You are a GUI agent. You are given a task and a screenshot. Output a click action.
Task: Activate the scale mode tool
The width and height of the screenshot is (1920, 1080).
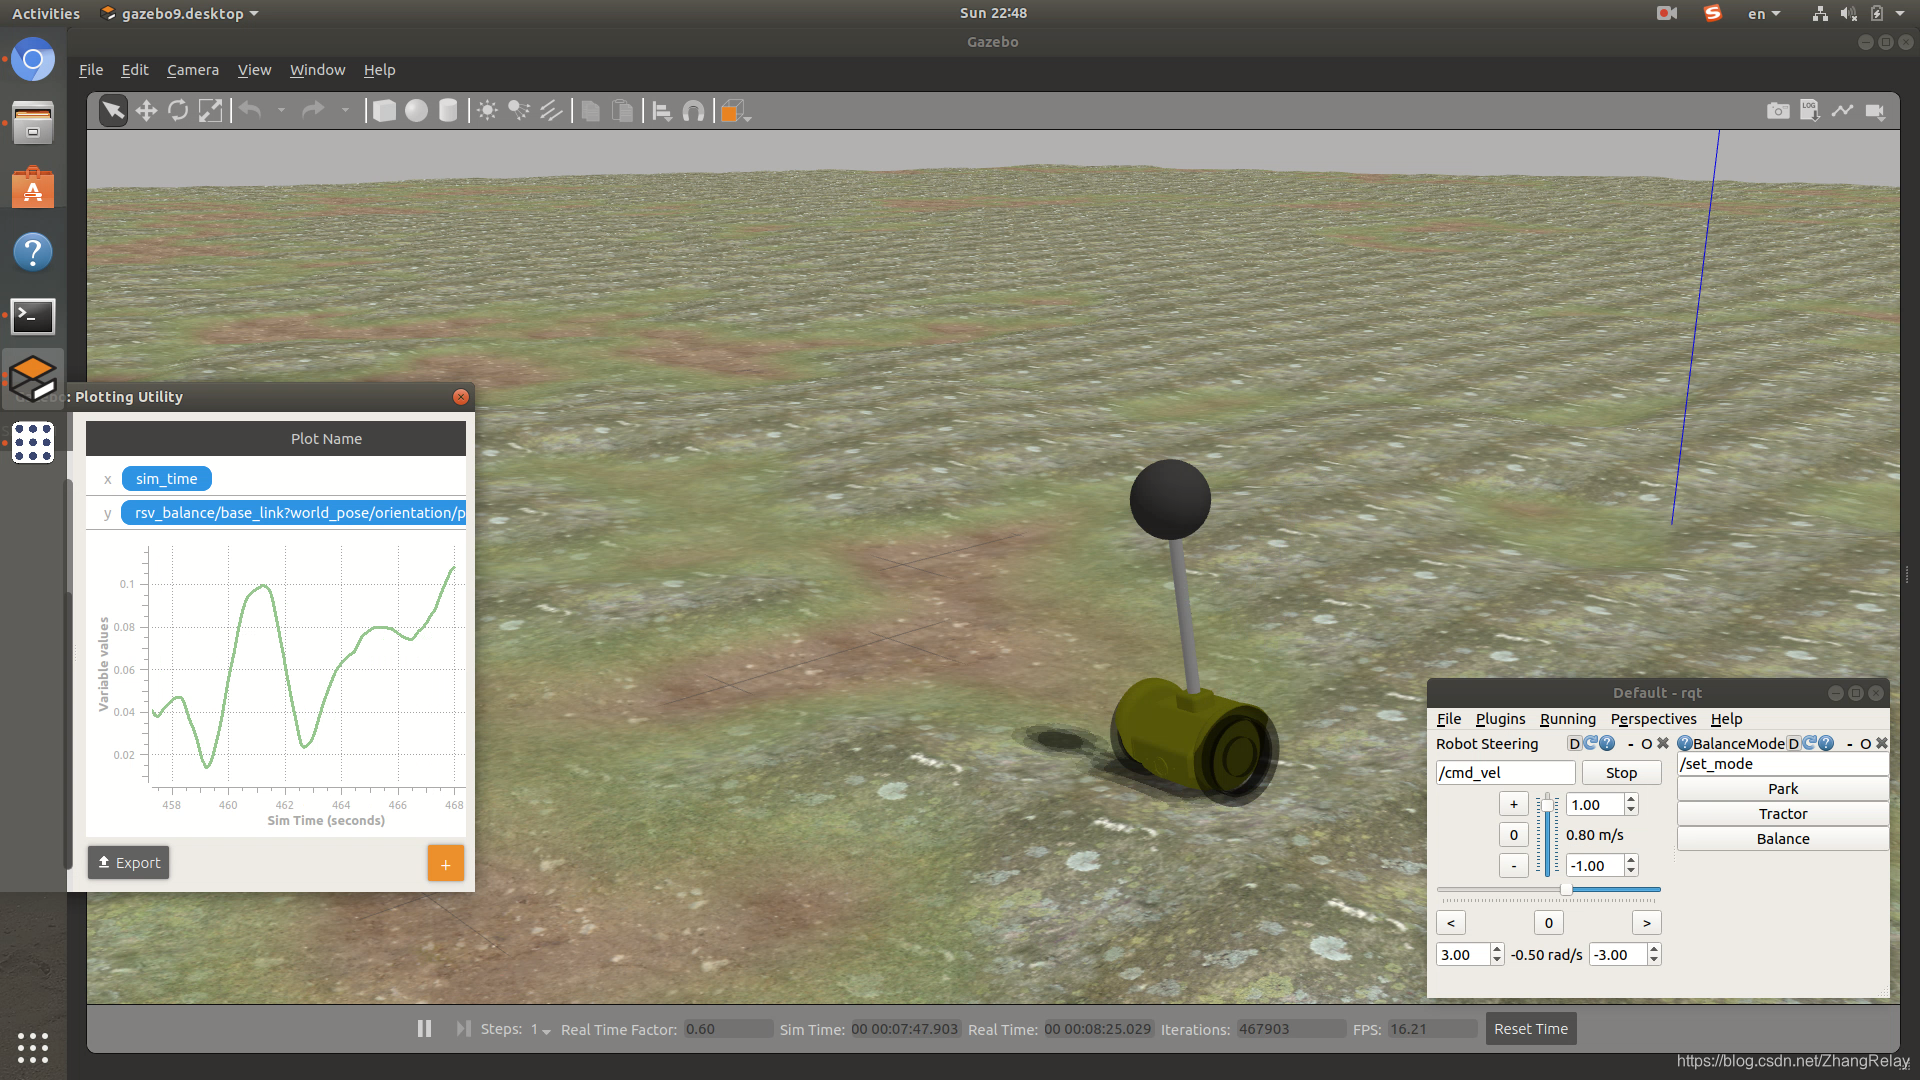[210, 111]
